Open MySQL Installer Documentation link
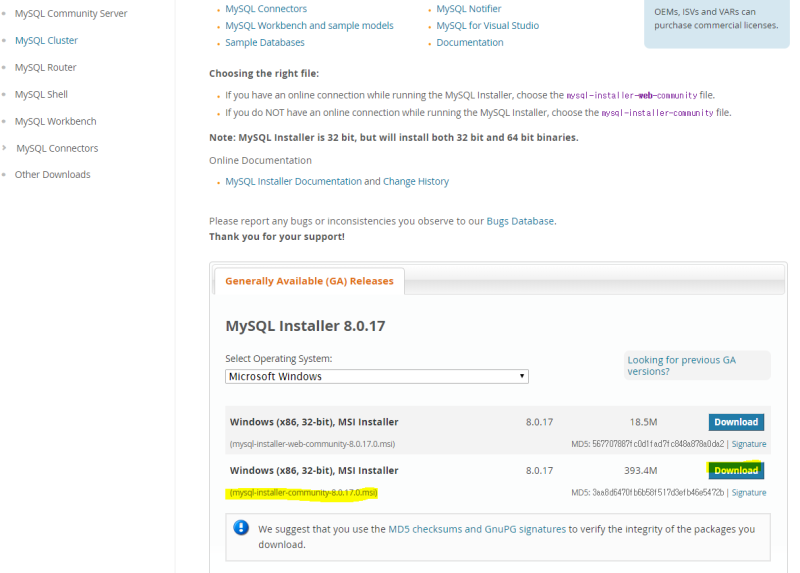Image resolution: width=800 pixels, height=573 pixels. 293,181
